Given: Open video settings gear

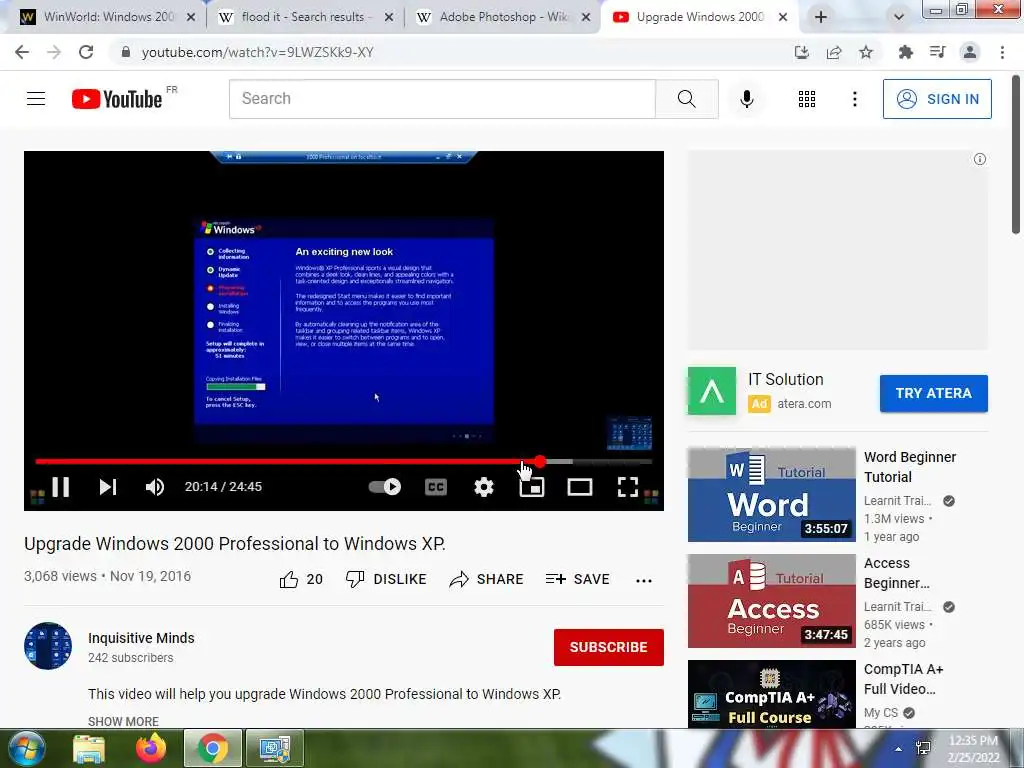Looking at the screenshot, I should (x=484, y=487).
